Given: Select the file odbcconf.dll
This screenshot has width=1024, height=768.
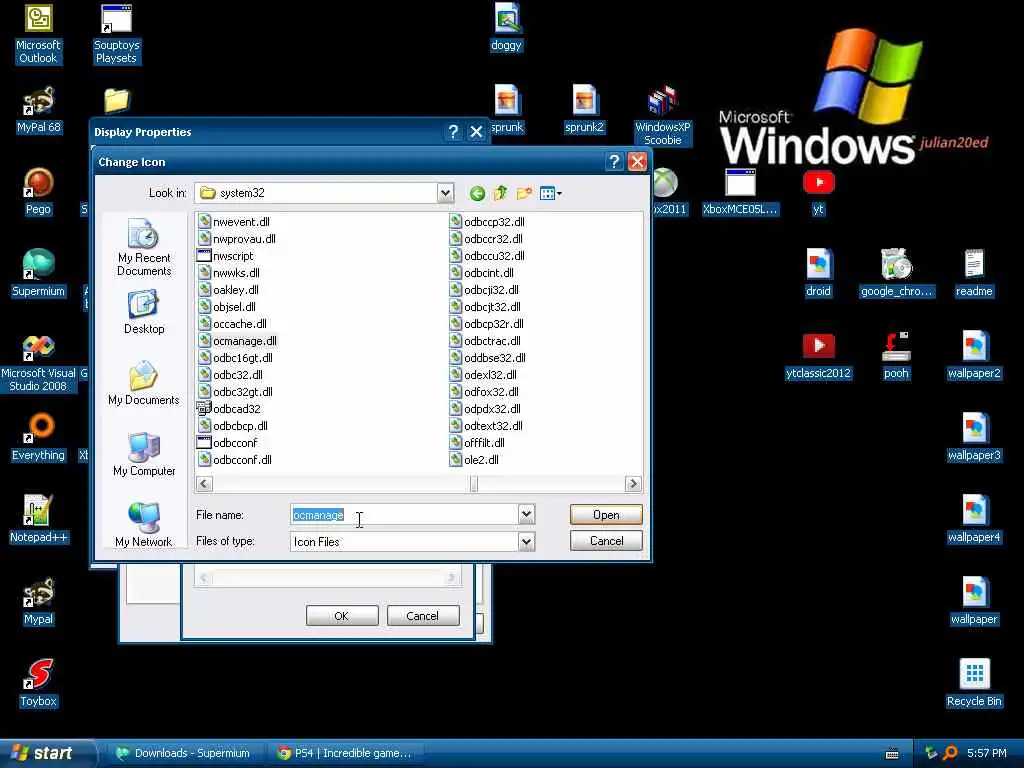Looking at the screenshot, I should (x=235, y=460).
